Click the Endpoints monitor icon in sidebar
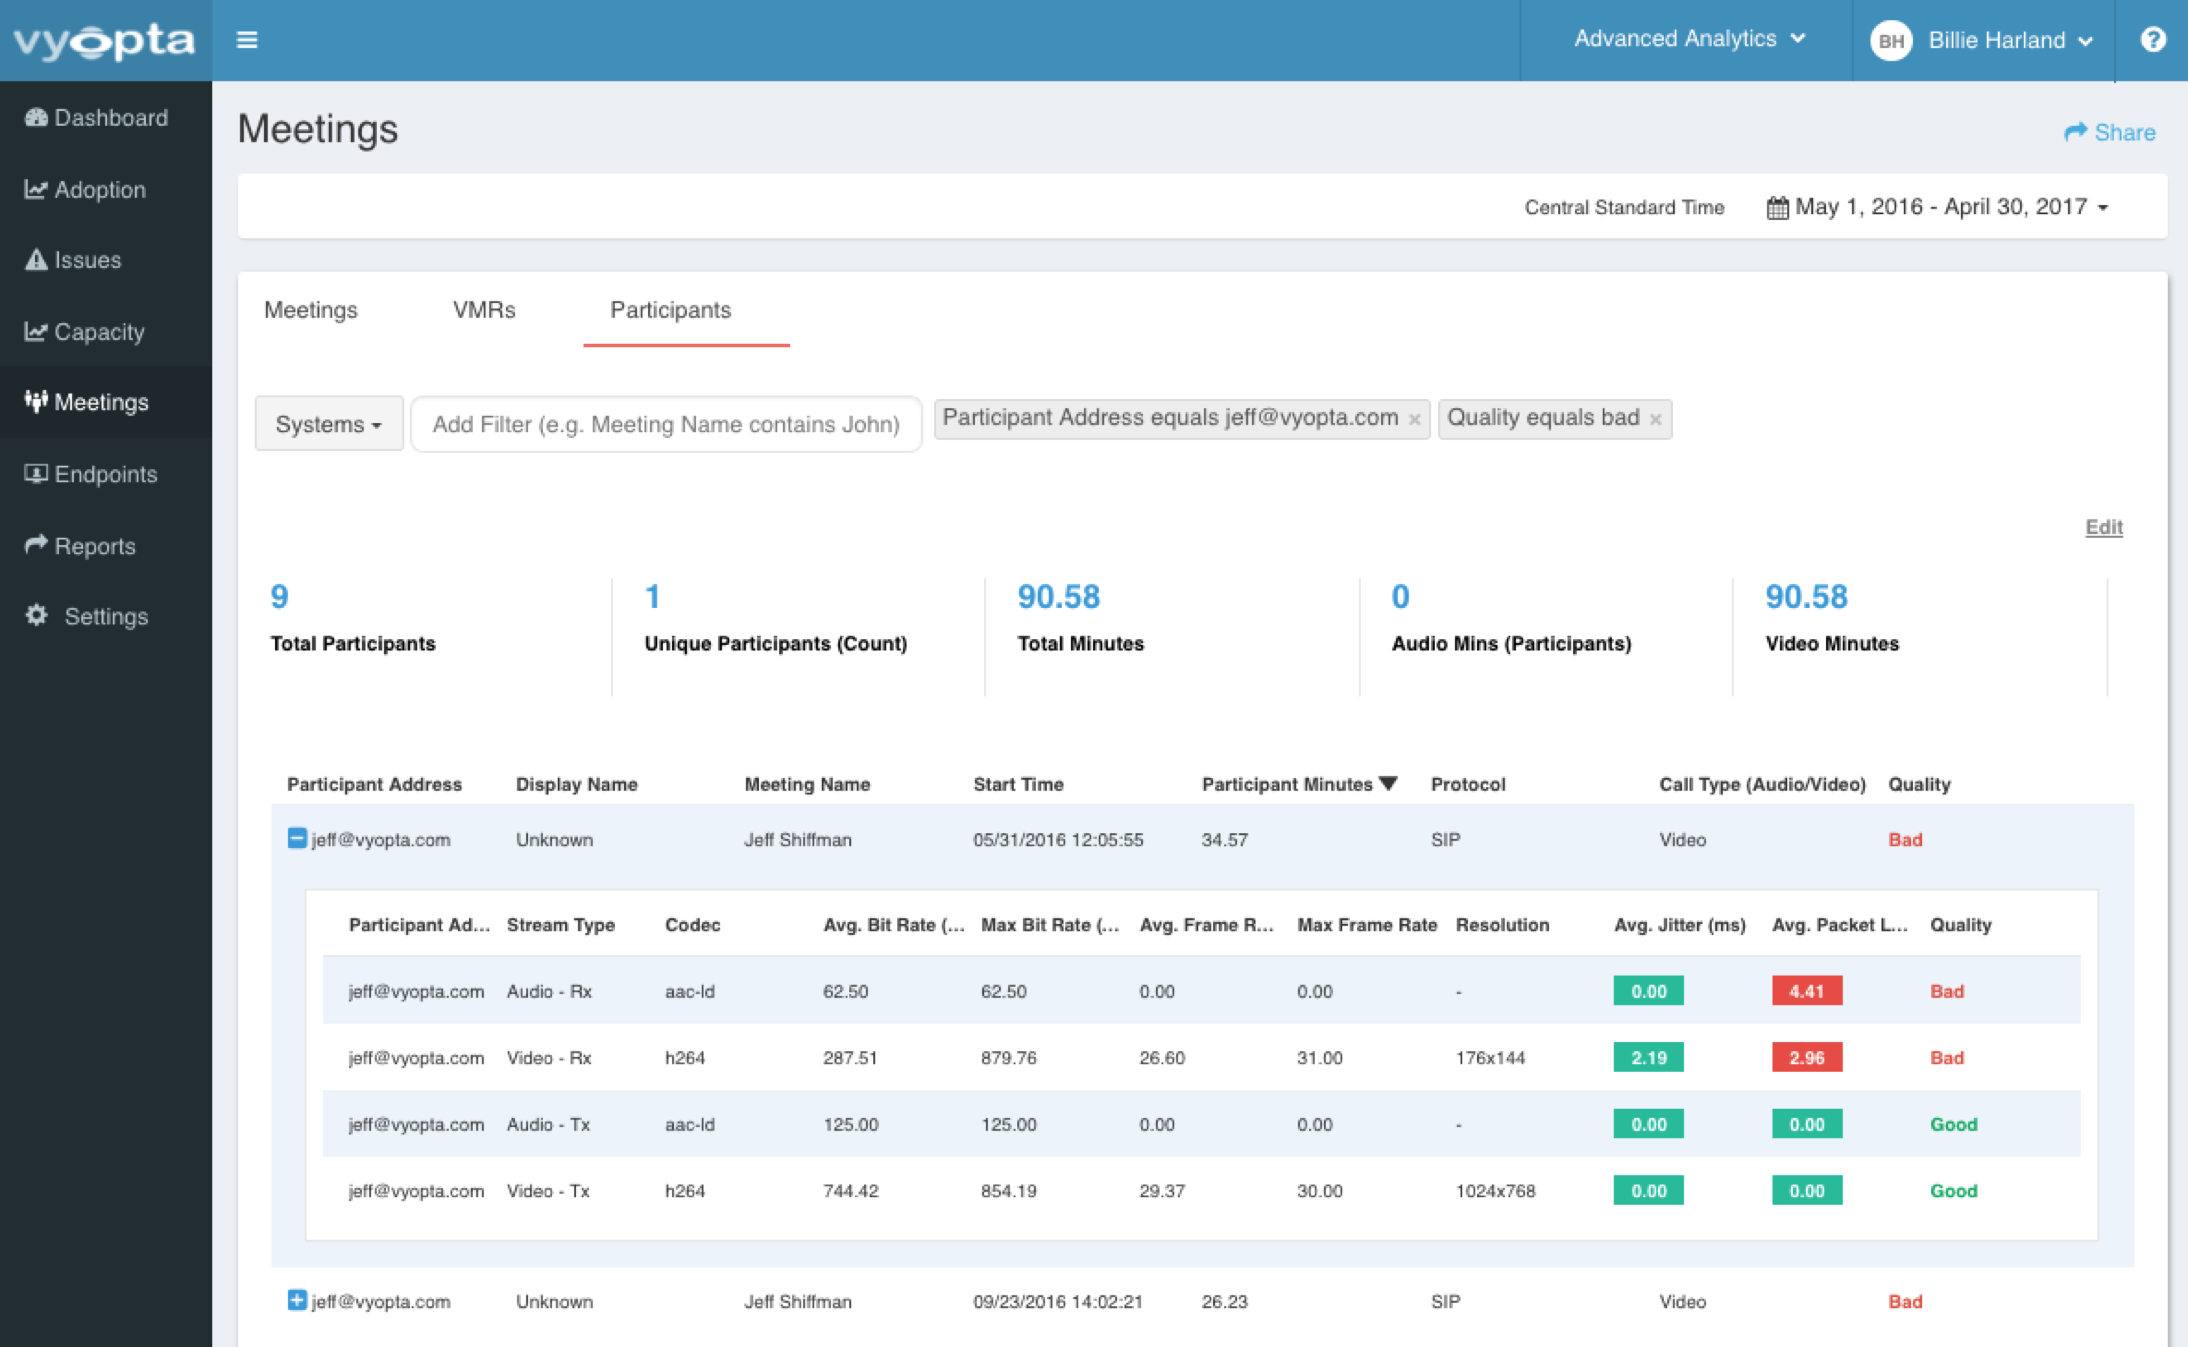2188x1347 pixels. point(36,474)
